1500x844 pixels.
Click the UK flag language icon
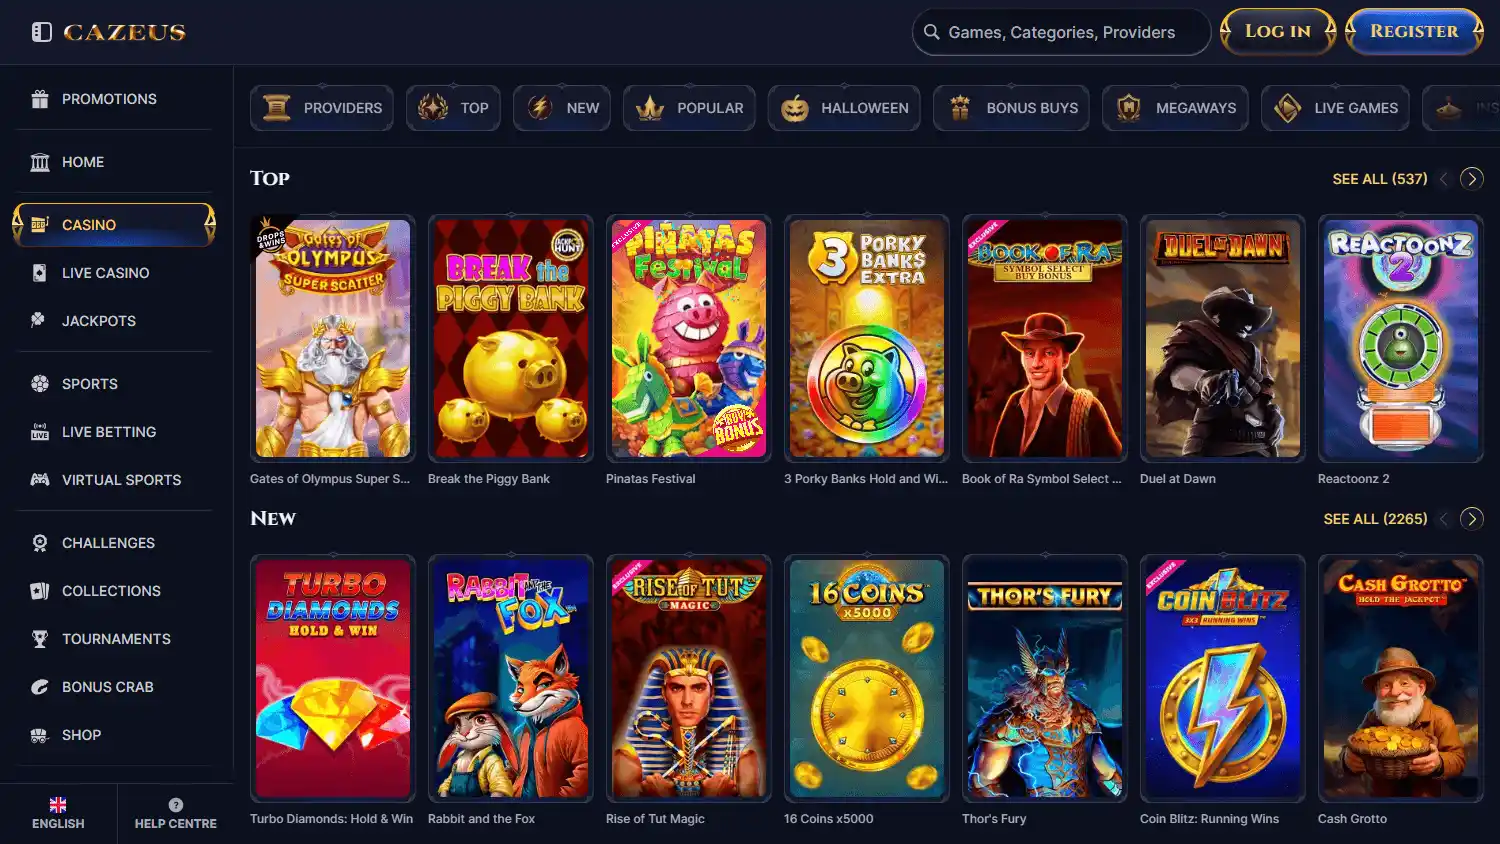click(x=58, y=805)
